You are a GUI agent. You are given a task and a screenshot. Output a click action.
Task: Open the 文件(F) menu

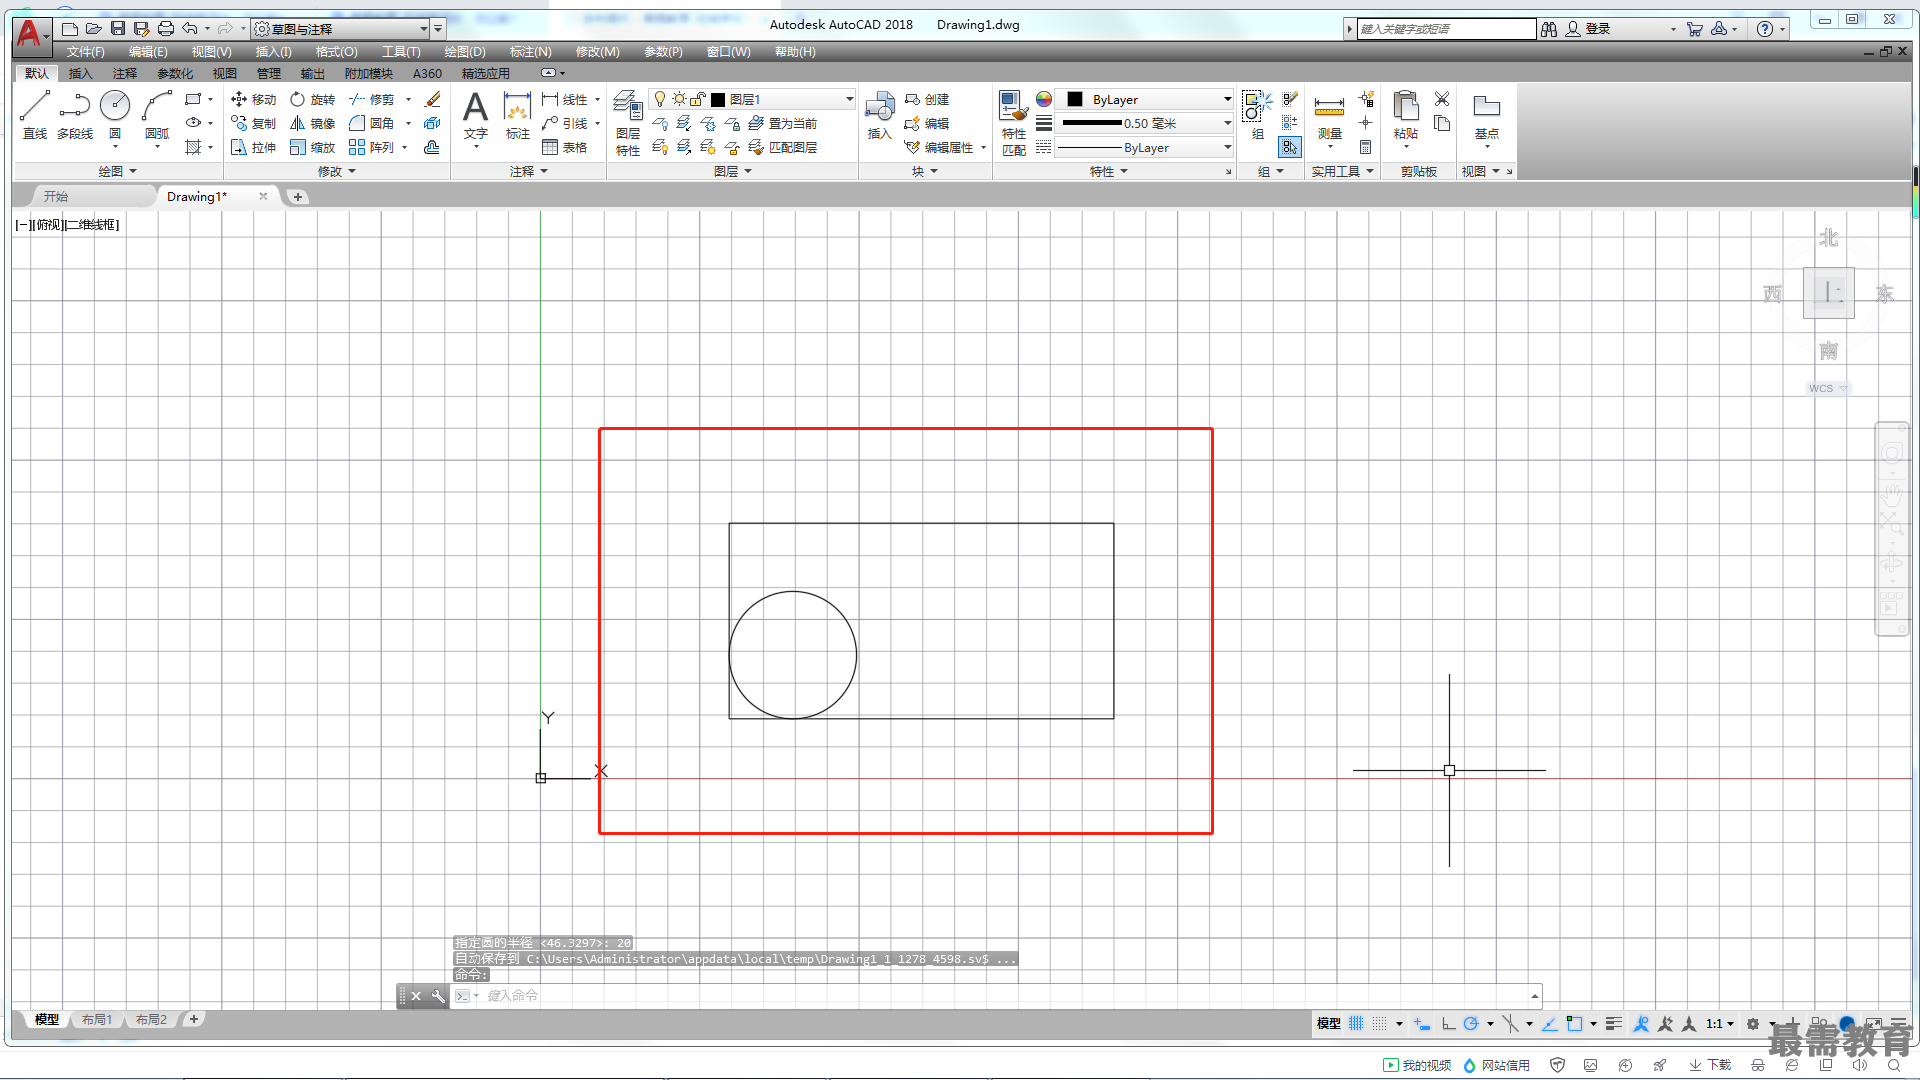pyautogui.click(x=86, y=52)
